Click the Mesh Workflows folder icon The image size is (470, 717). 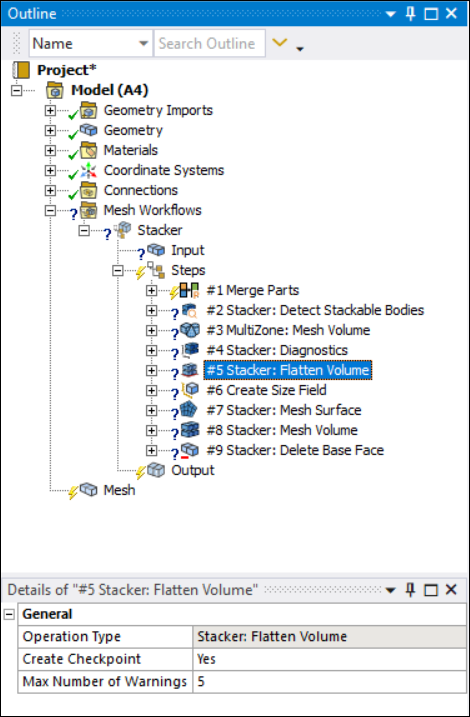tap(88, 210)
